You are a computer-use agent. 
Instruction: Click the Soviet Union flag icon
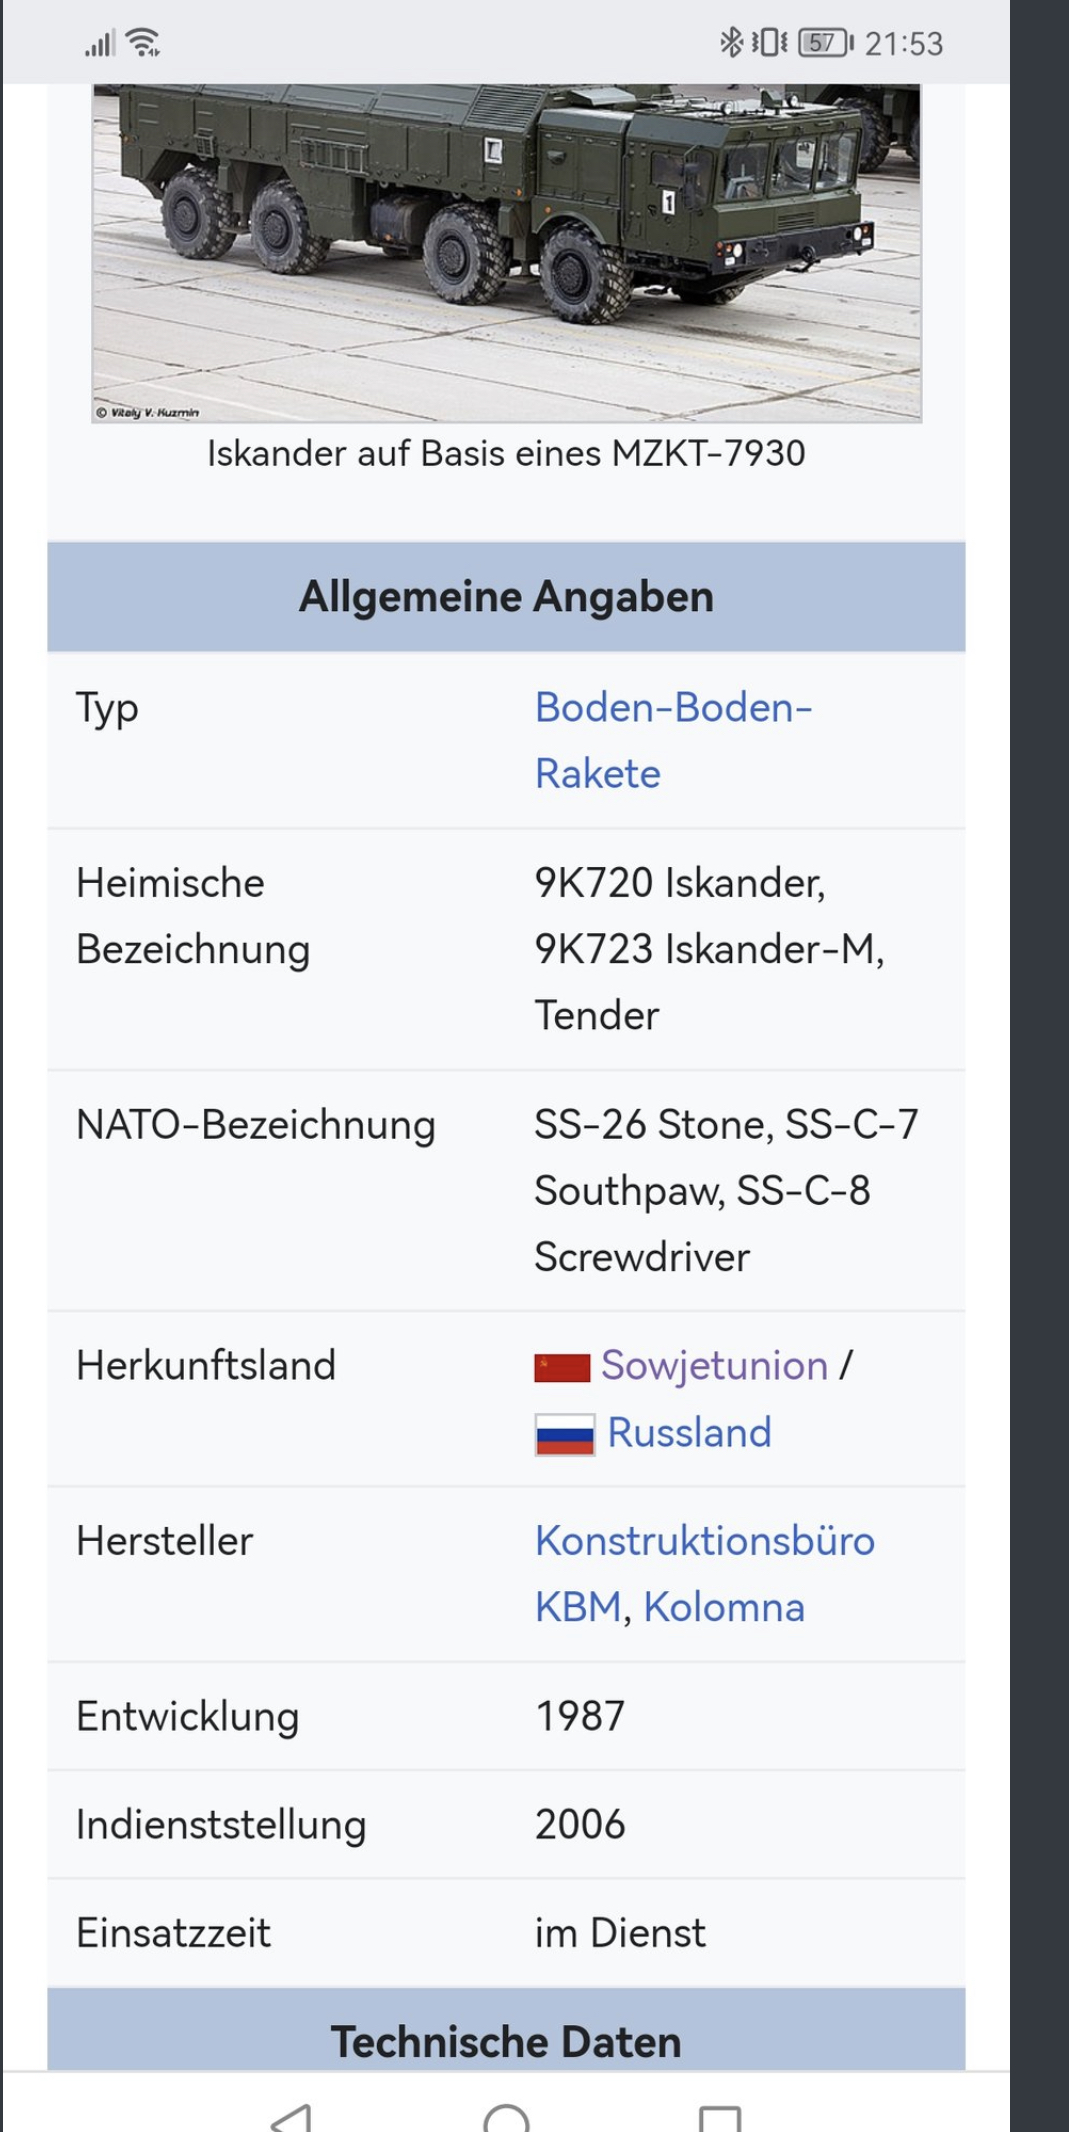(562, 1367)
